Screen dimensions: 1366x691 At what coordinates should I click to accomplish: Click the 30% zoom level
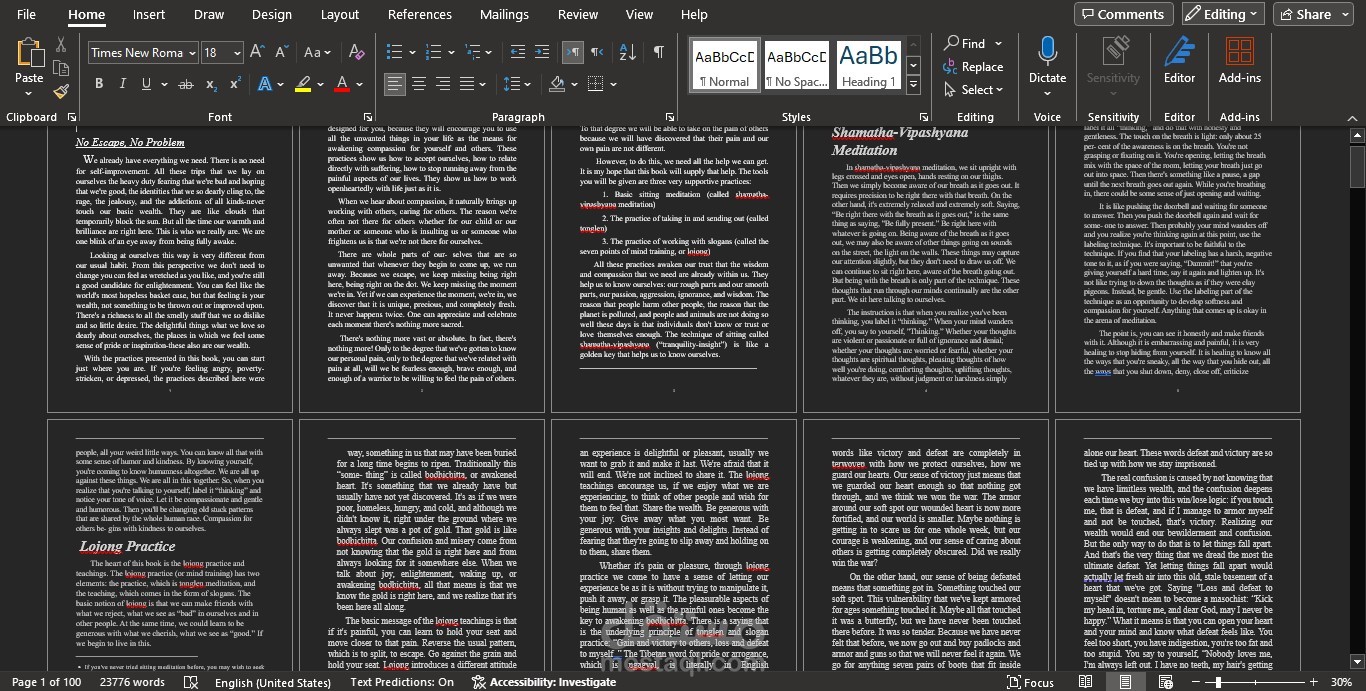(x=1341, y=682)
